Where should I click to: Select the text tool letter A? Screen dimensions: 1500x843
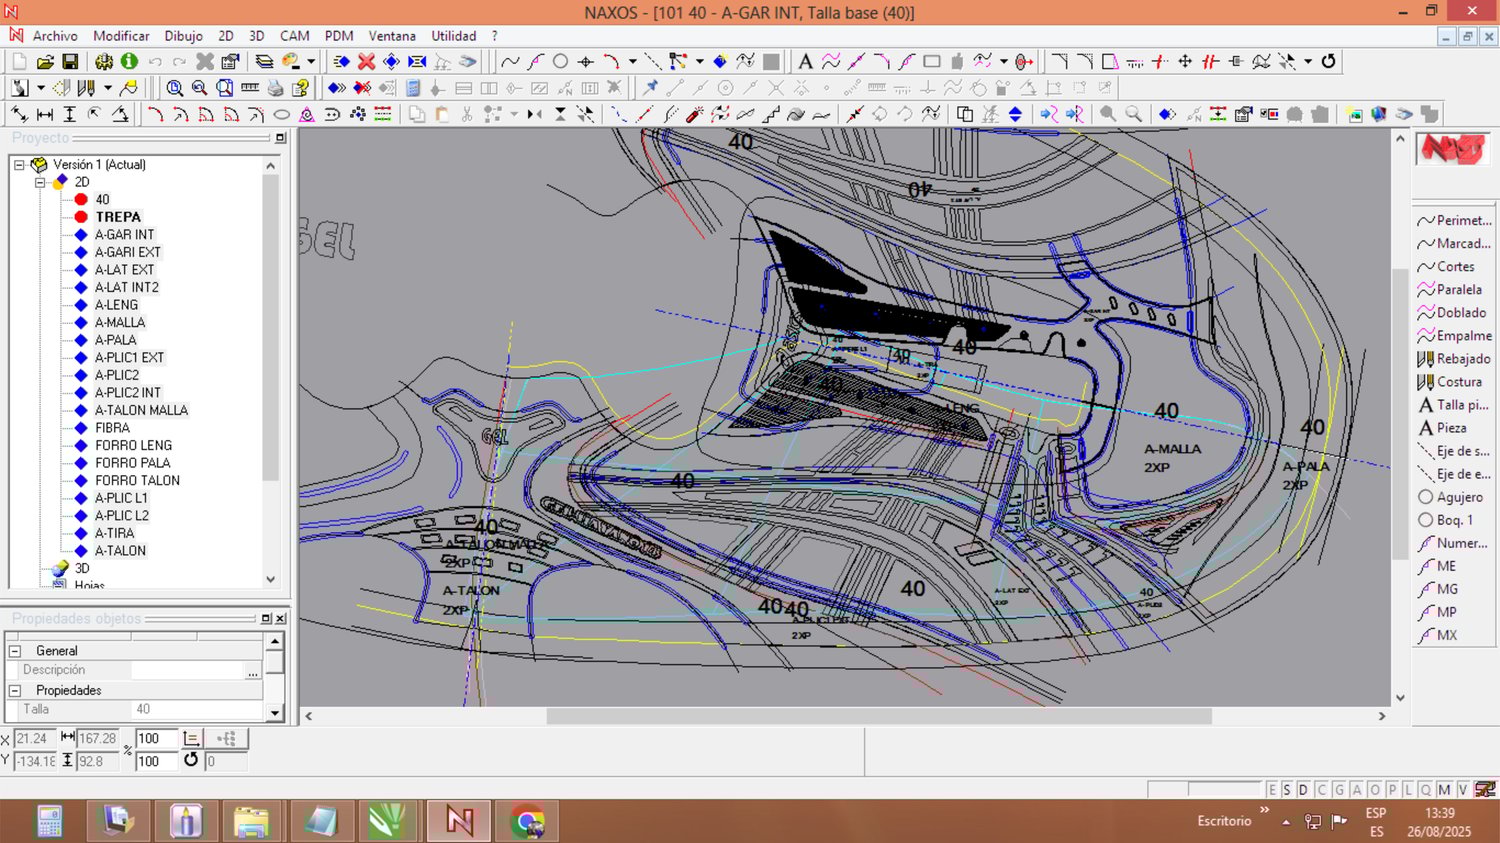tap(805, 62)
